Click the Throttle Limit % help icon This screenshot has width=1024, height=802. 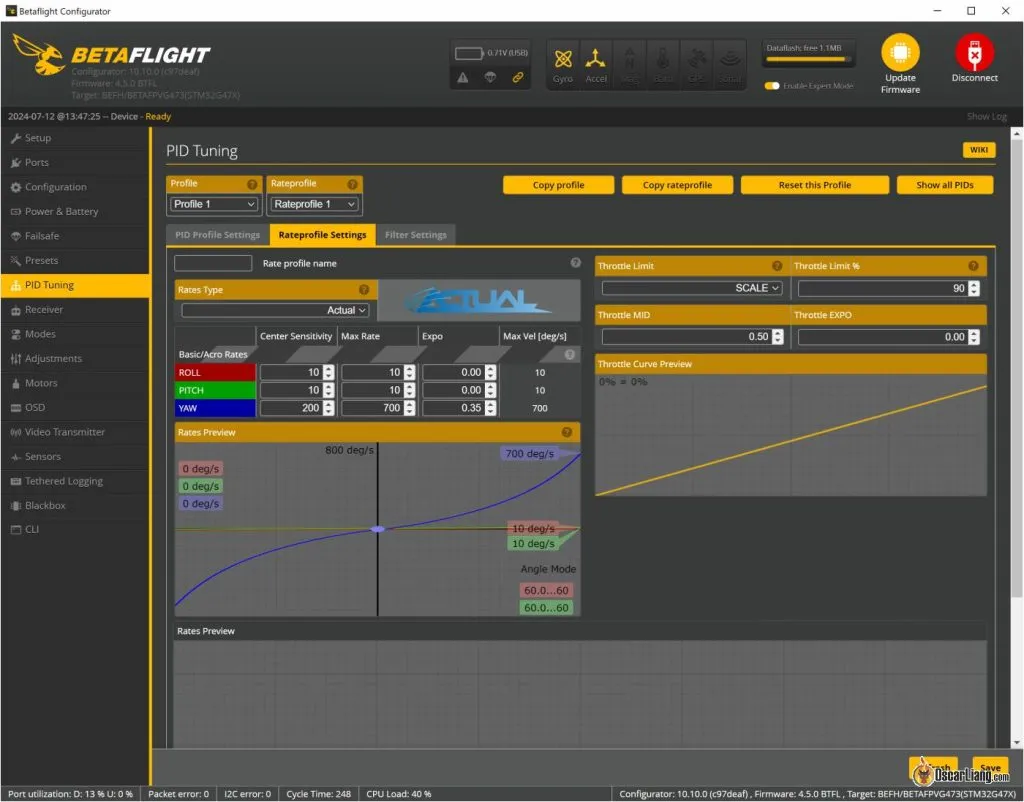click(x=973, y=266)
